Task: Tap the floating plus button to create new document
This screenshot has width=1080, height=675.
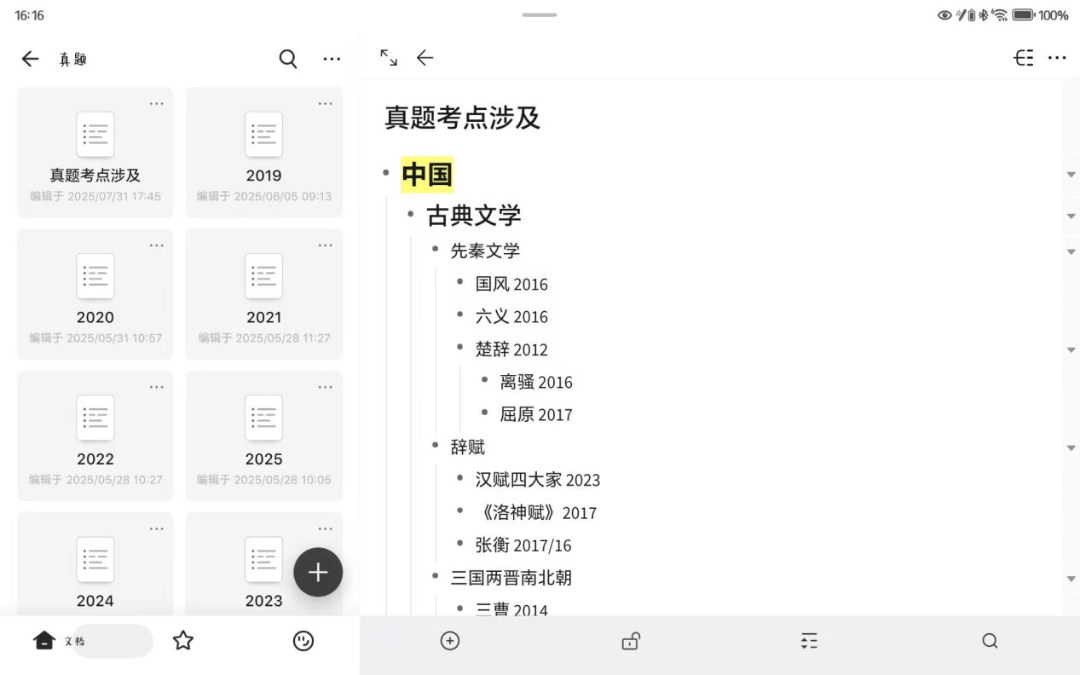Action: 318,572
